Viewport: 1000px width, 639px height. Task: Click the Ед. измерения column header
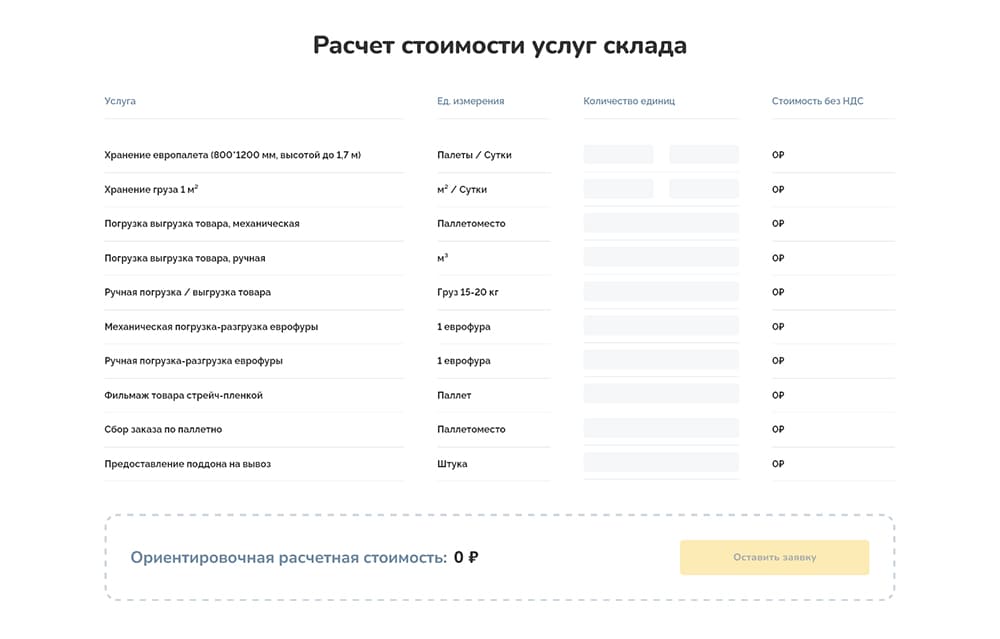pos(470,101)
